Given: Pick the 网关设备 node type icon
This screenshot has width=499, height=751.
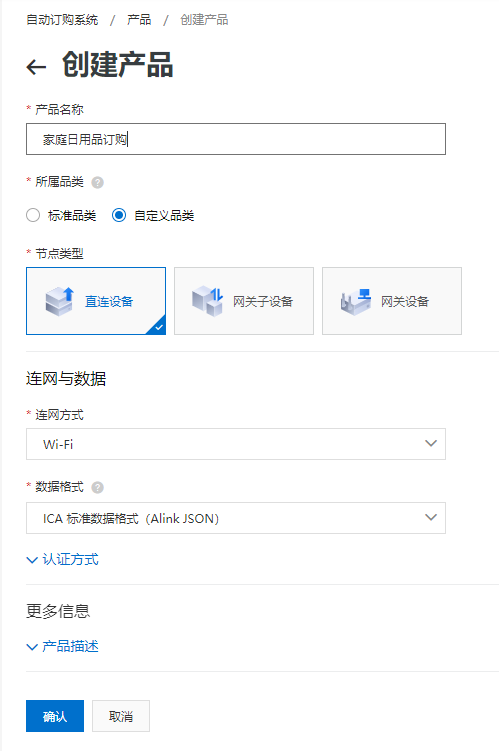Looking at the screenshot, I should pyautogui.click(x=356, y=301).
